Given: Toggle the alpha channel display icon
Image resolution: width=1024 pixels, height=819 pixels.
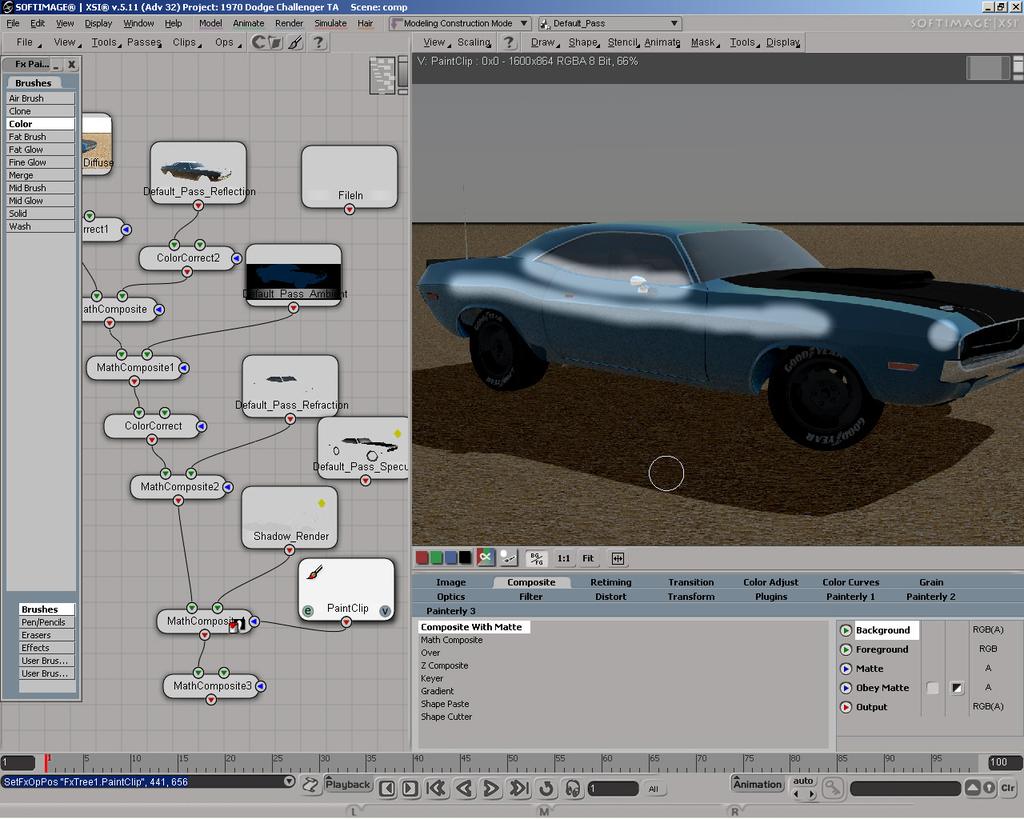Looking at the screenshot, I should click(485, 558).
